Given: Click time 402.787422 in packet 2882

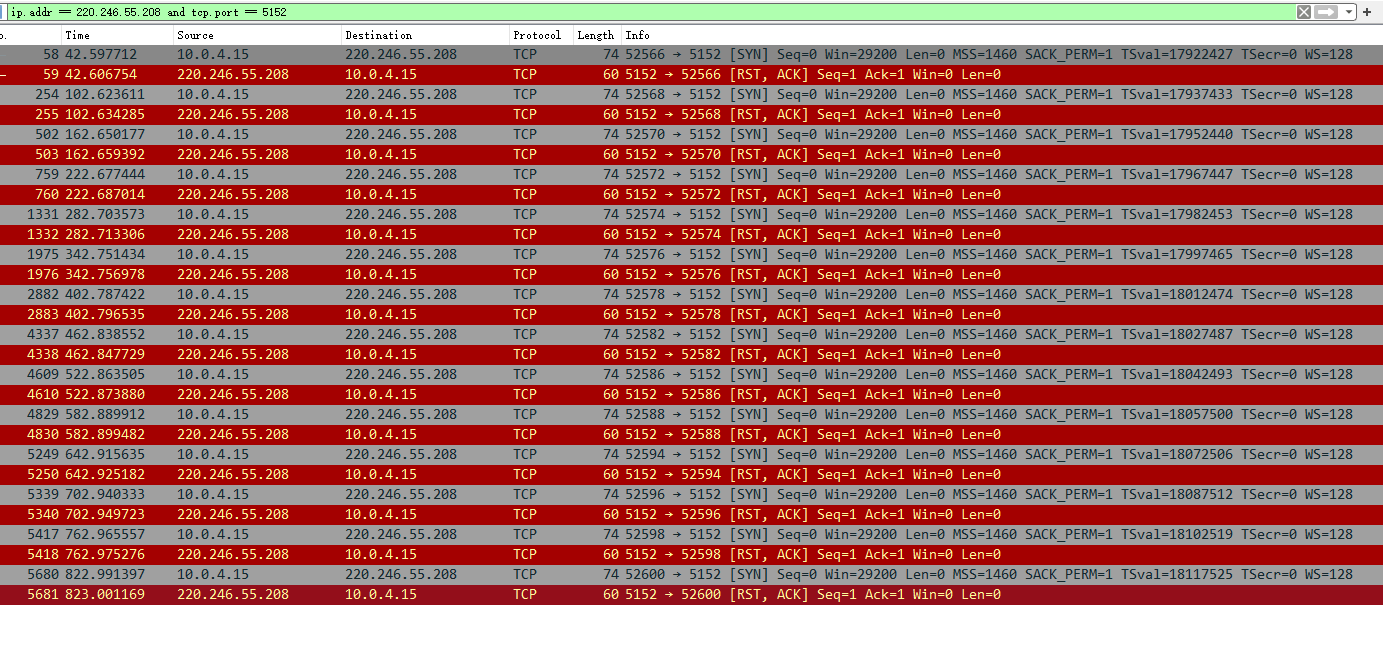Looking at the screenshot, I should pos(105,294).
